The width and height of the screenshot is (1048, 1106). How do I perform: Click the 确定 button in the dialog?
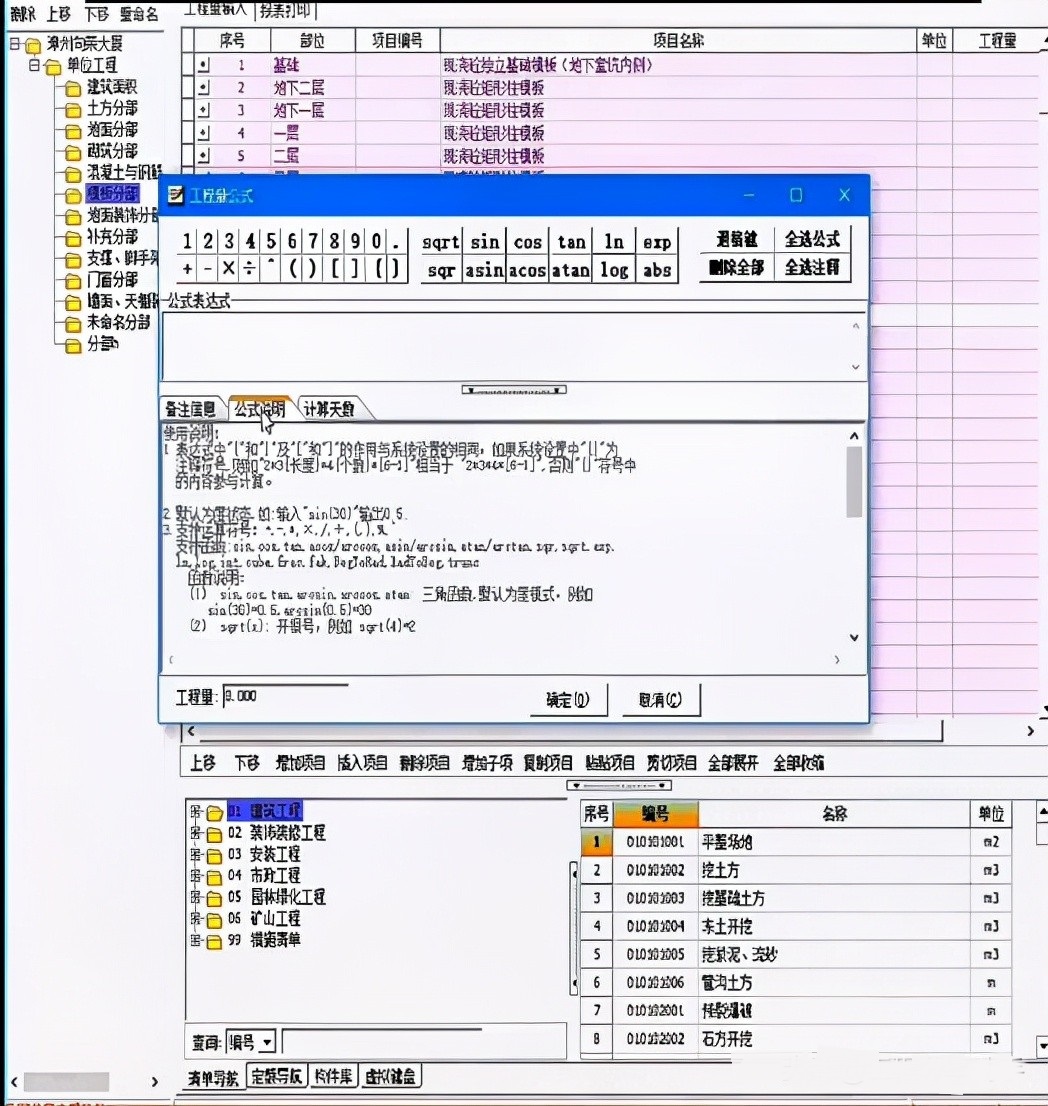568,700
